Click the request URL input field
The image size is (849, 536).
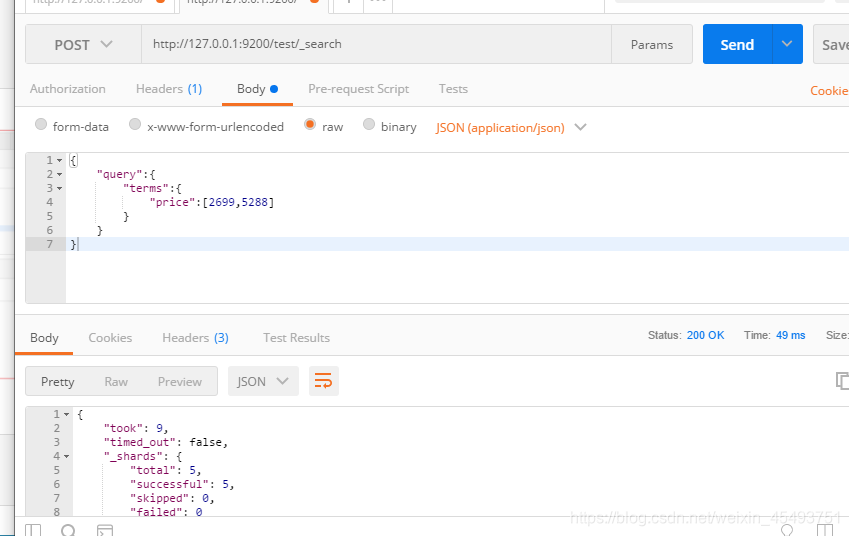click(376, 44)
